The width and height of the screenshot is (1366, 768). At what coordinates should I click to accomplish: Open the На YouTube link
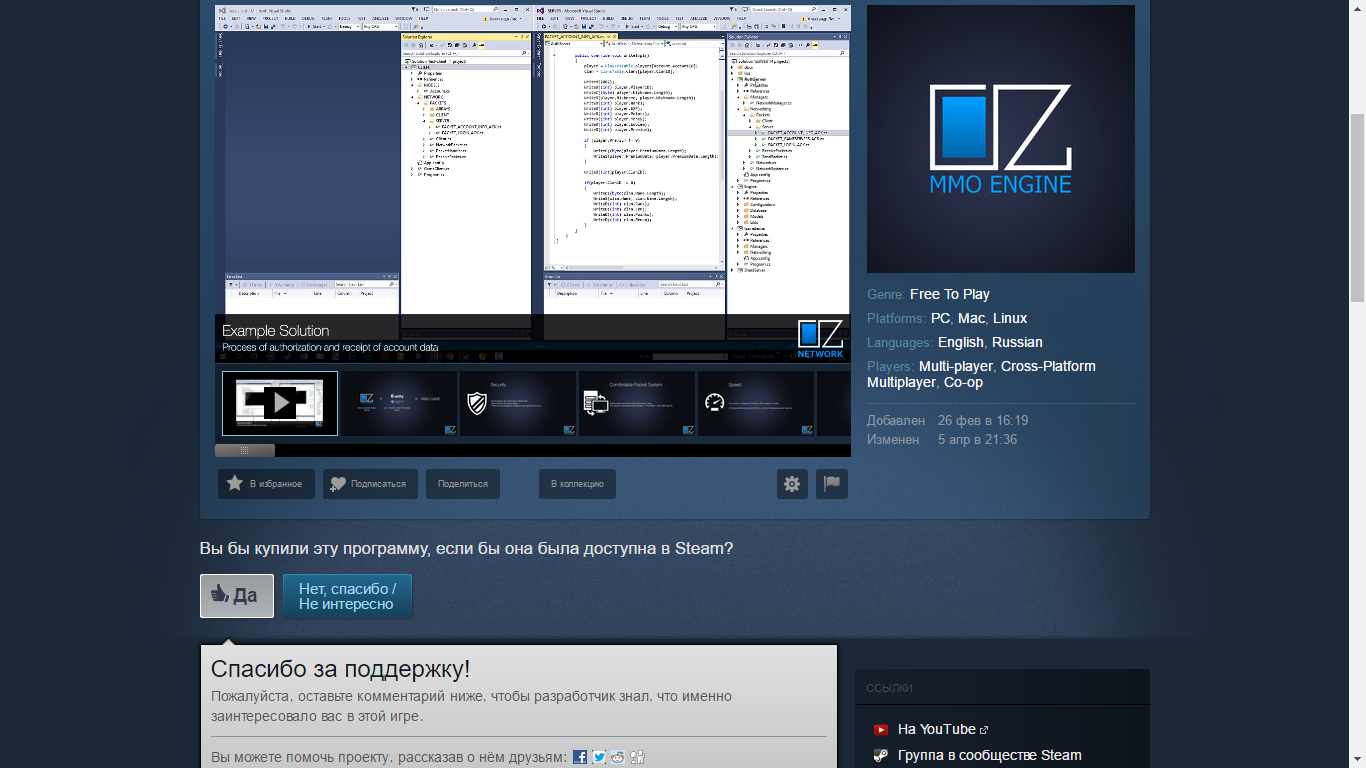click(x=937, y=729)
